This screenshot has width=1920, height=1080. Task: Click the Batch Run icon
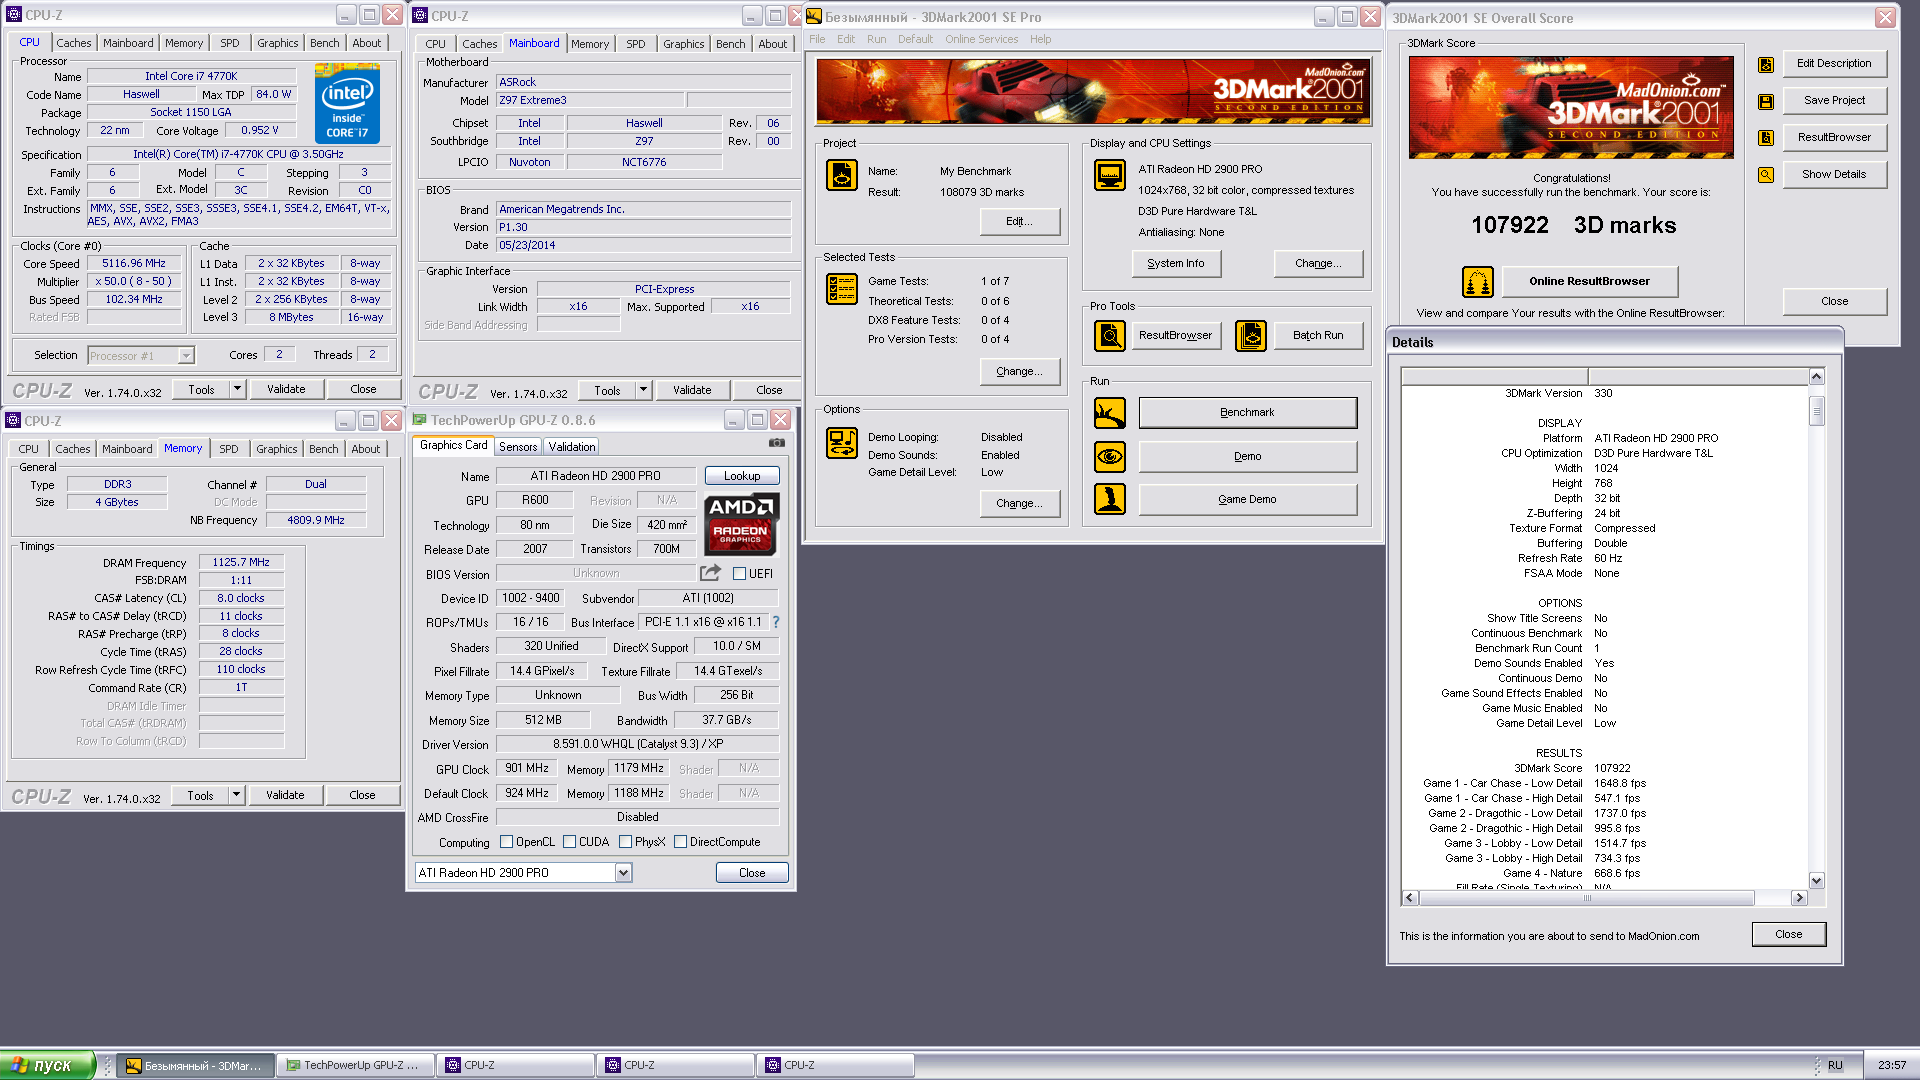pos(1250,336)
